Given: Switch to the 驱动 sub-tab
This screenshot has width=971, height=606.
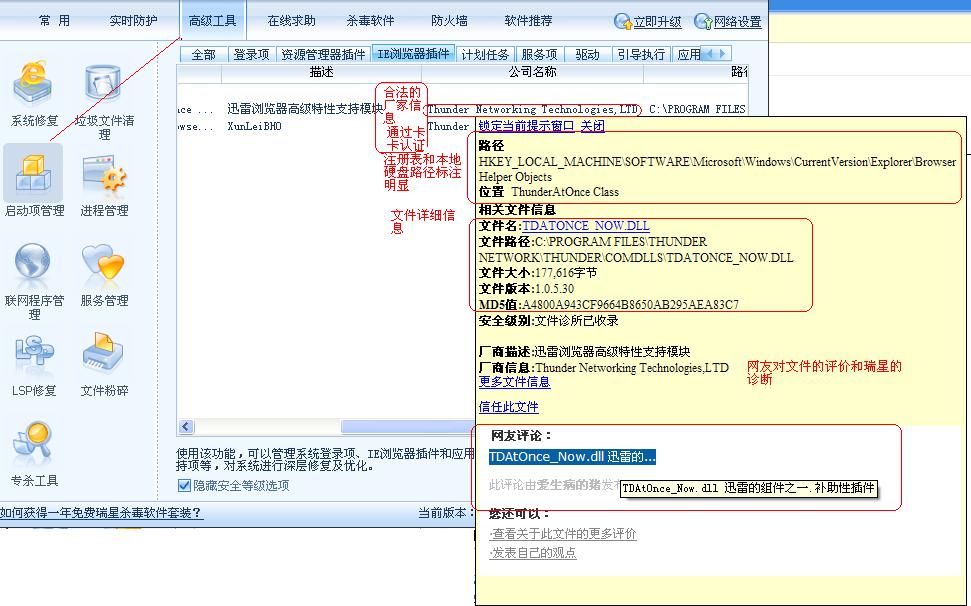Looking at the screenshot, I should click(588, 54).
